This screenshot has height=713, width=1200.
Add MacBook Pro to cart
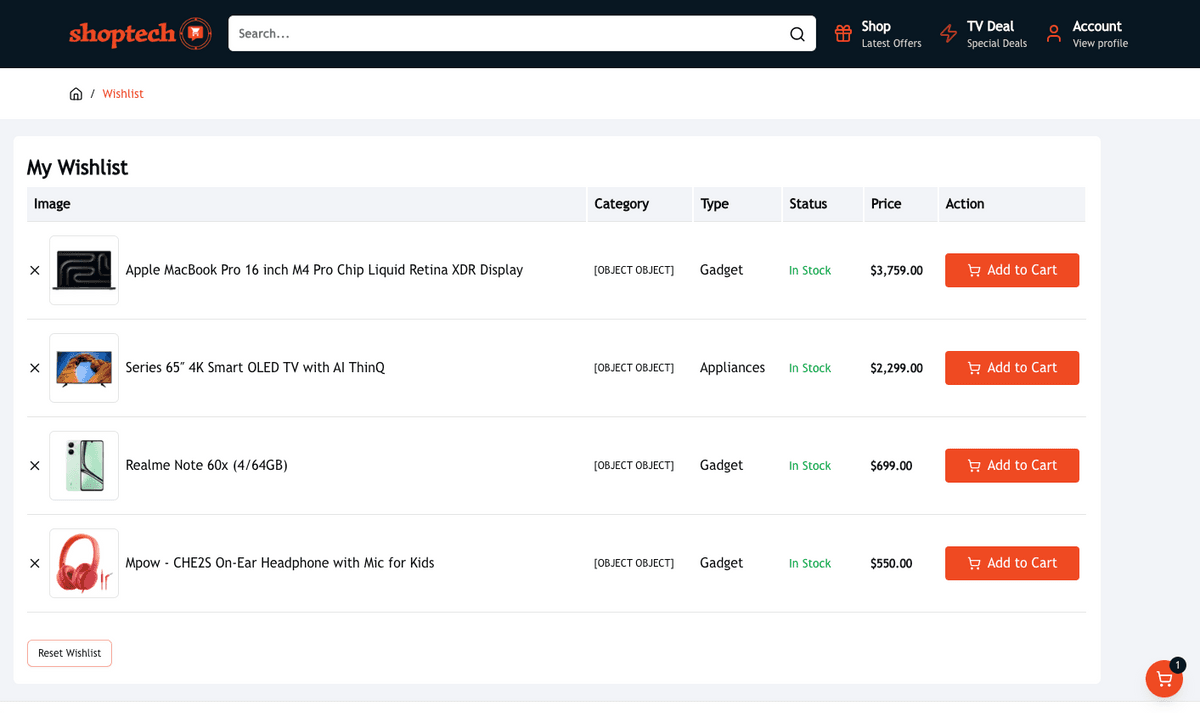(1012, 270)
